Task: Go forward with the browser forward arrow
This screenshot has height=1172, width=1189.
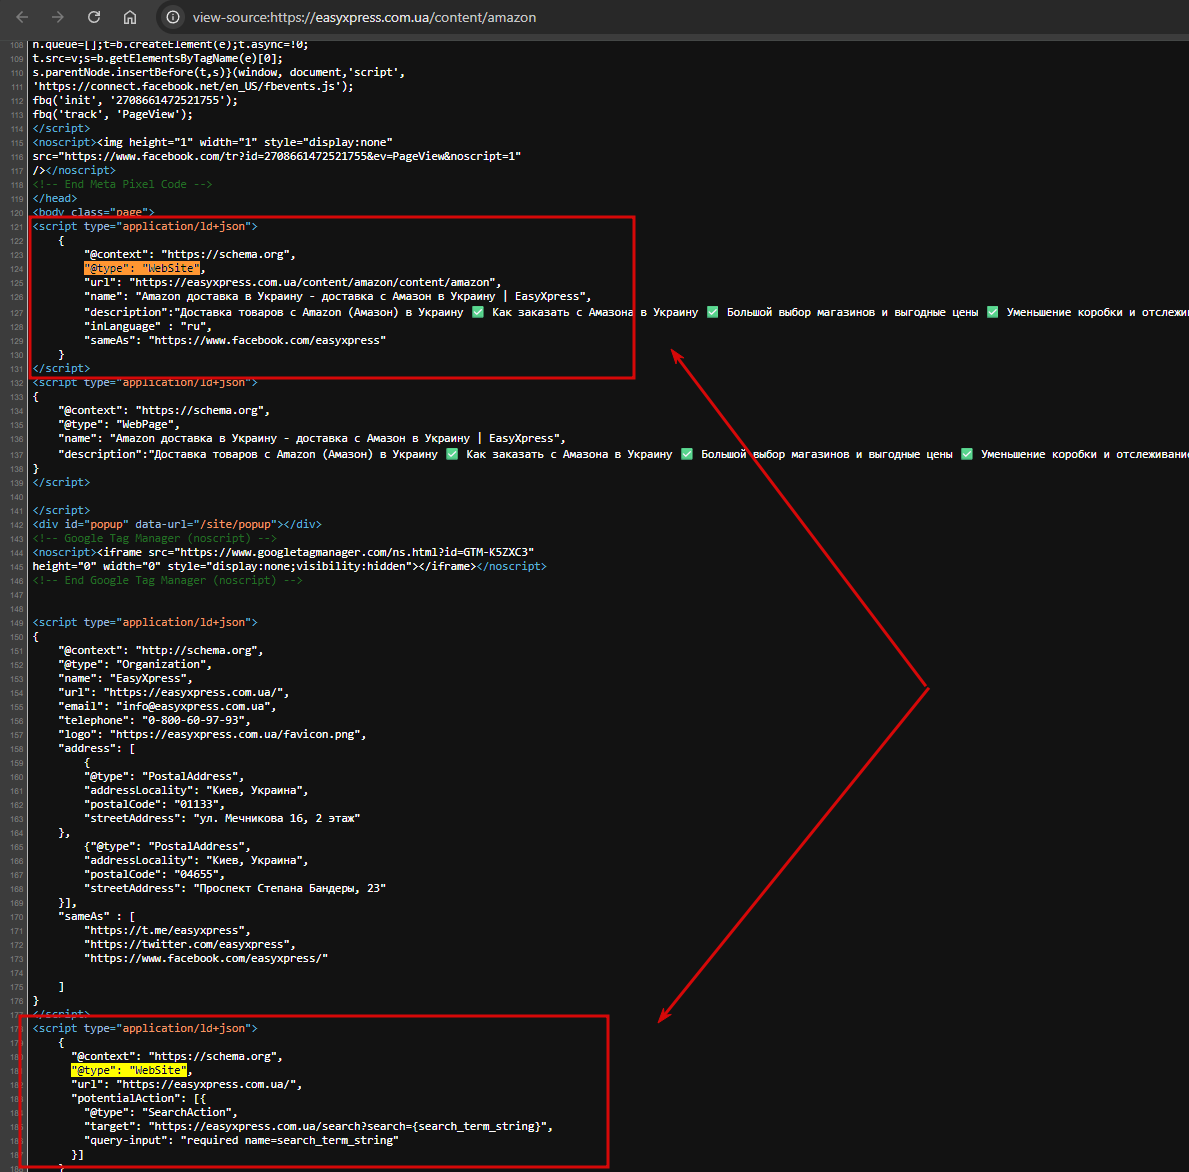Action: 58,17
